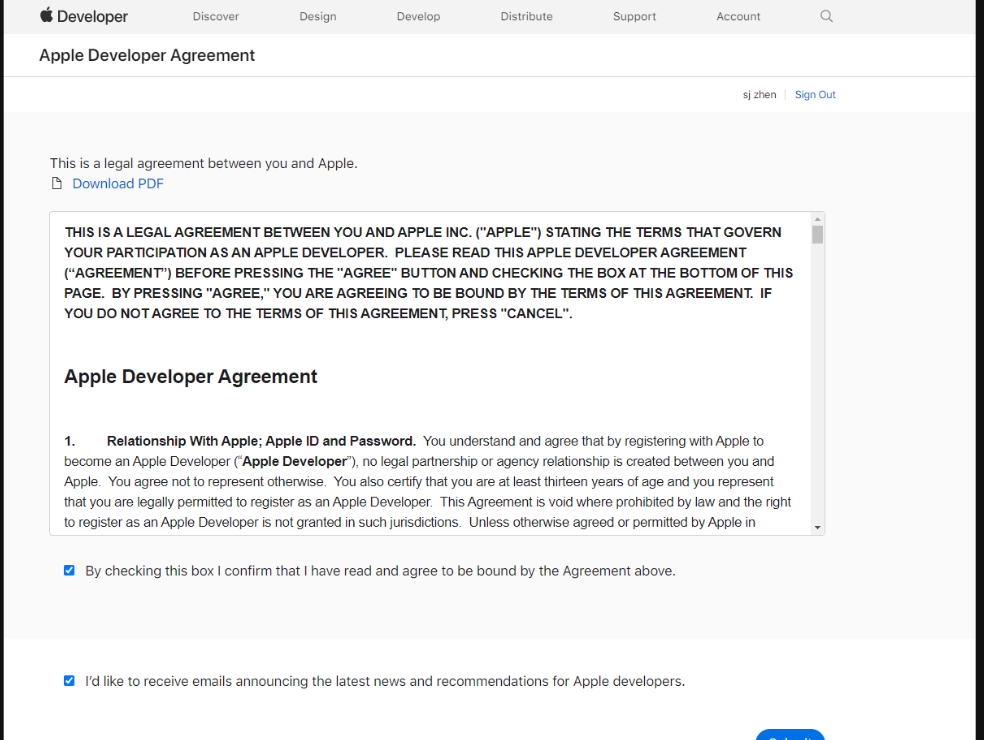Click the sj zhen username
The height and width of the screenshot is (740, 984).
click(x=759, y=95)
